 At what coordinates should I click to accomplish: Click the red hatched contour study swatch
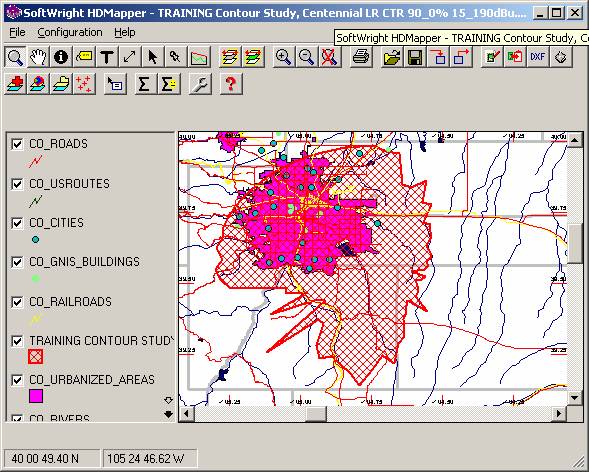pos(36,357)
